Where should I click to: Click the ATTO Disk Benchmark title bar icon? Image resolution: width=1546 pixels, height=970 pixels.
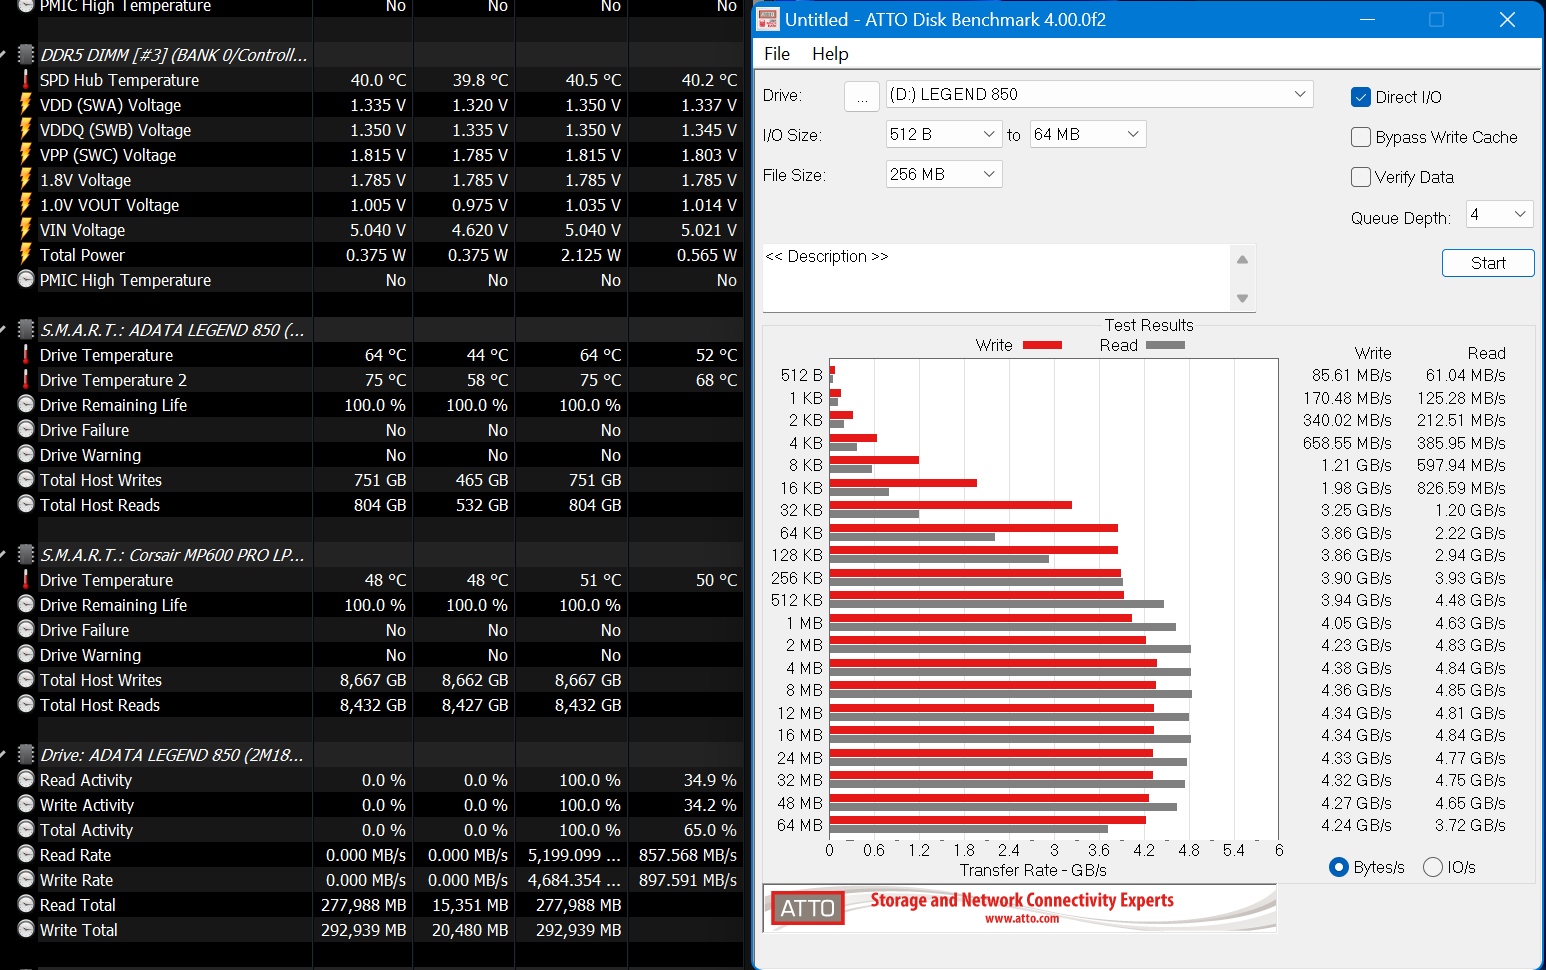click(768, 19)
